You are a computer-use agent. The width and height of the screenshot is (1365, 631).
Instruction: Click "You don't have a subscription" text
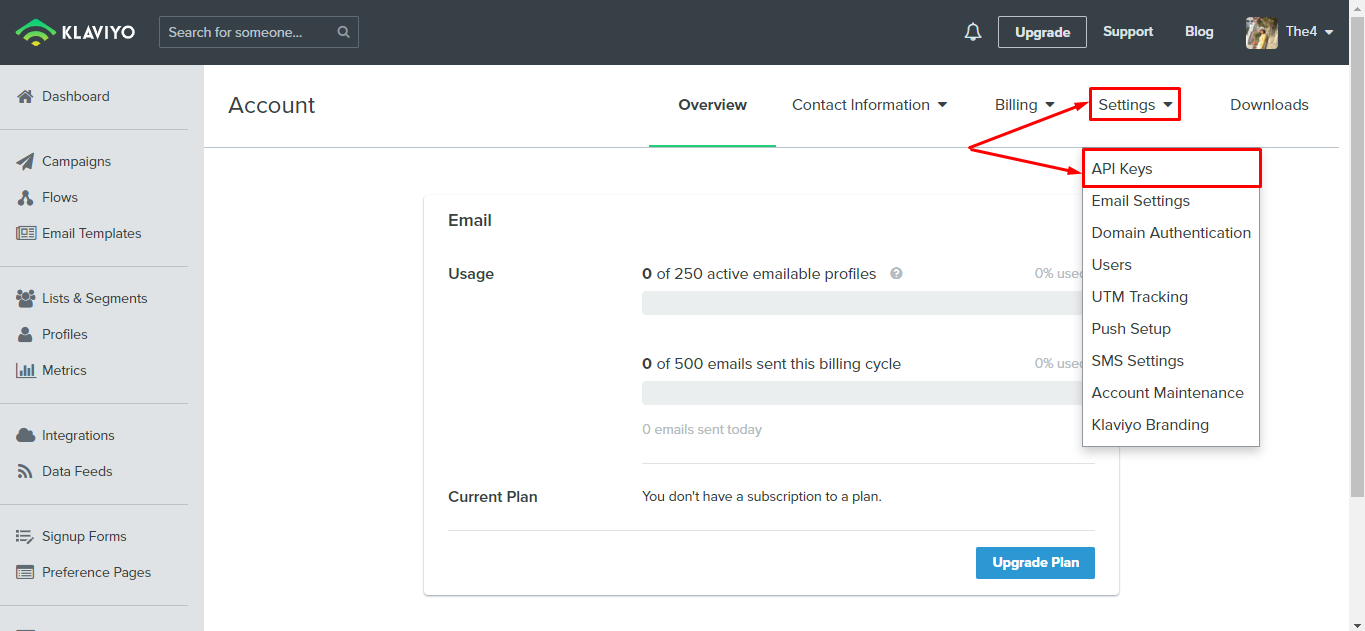click(x=762, y=496)
